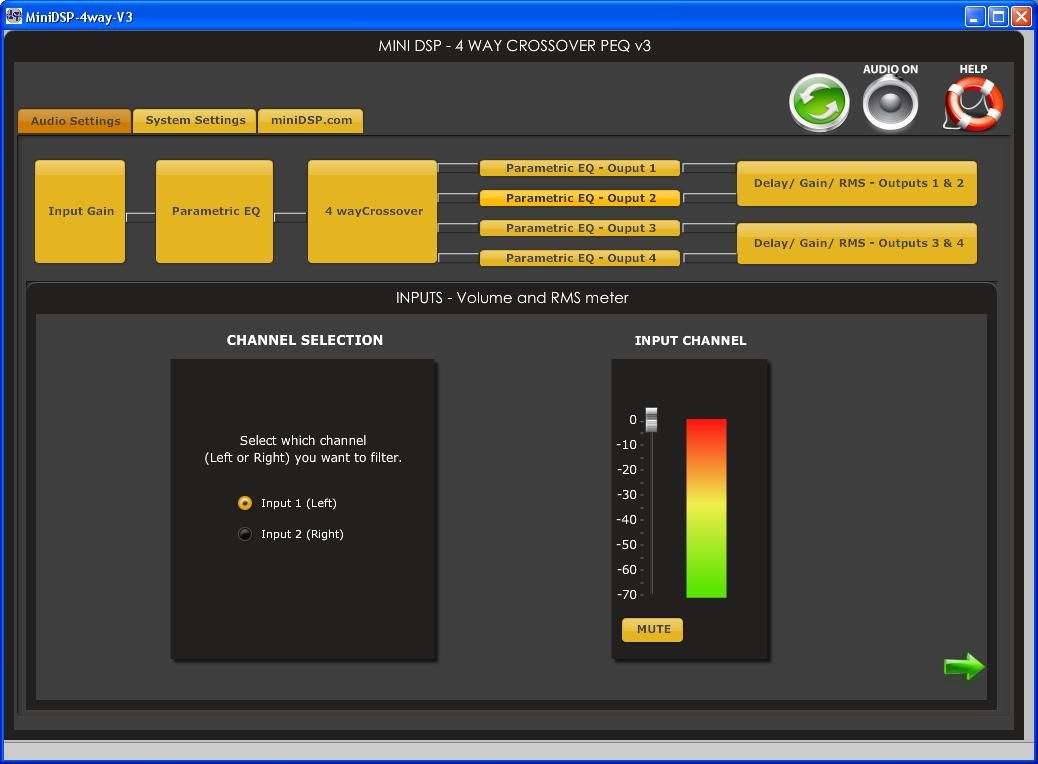Select Parametric EQ - Ouput 1

coord(580,168)
